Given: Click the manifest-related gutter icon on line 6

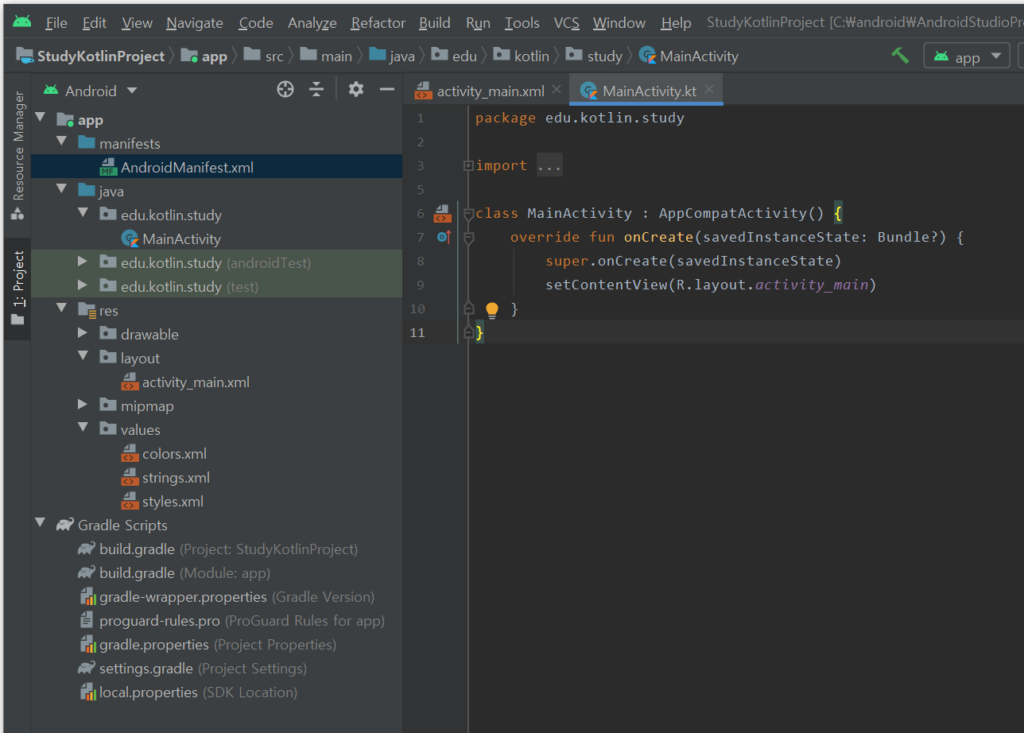Looking at the screenshot, I should point(443,213).
